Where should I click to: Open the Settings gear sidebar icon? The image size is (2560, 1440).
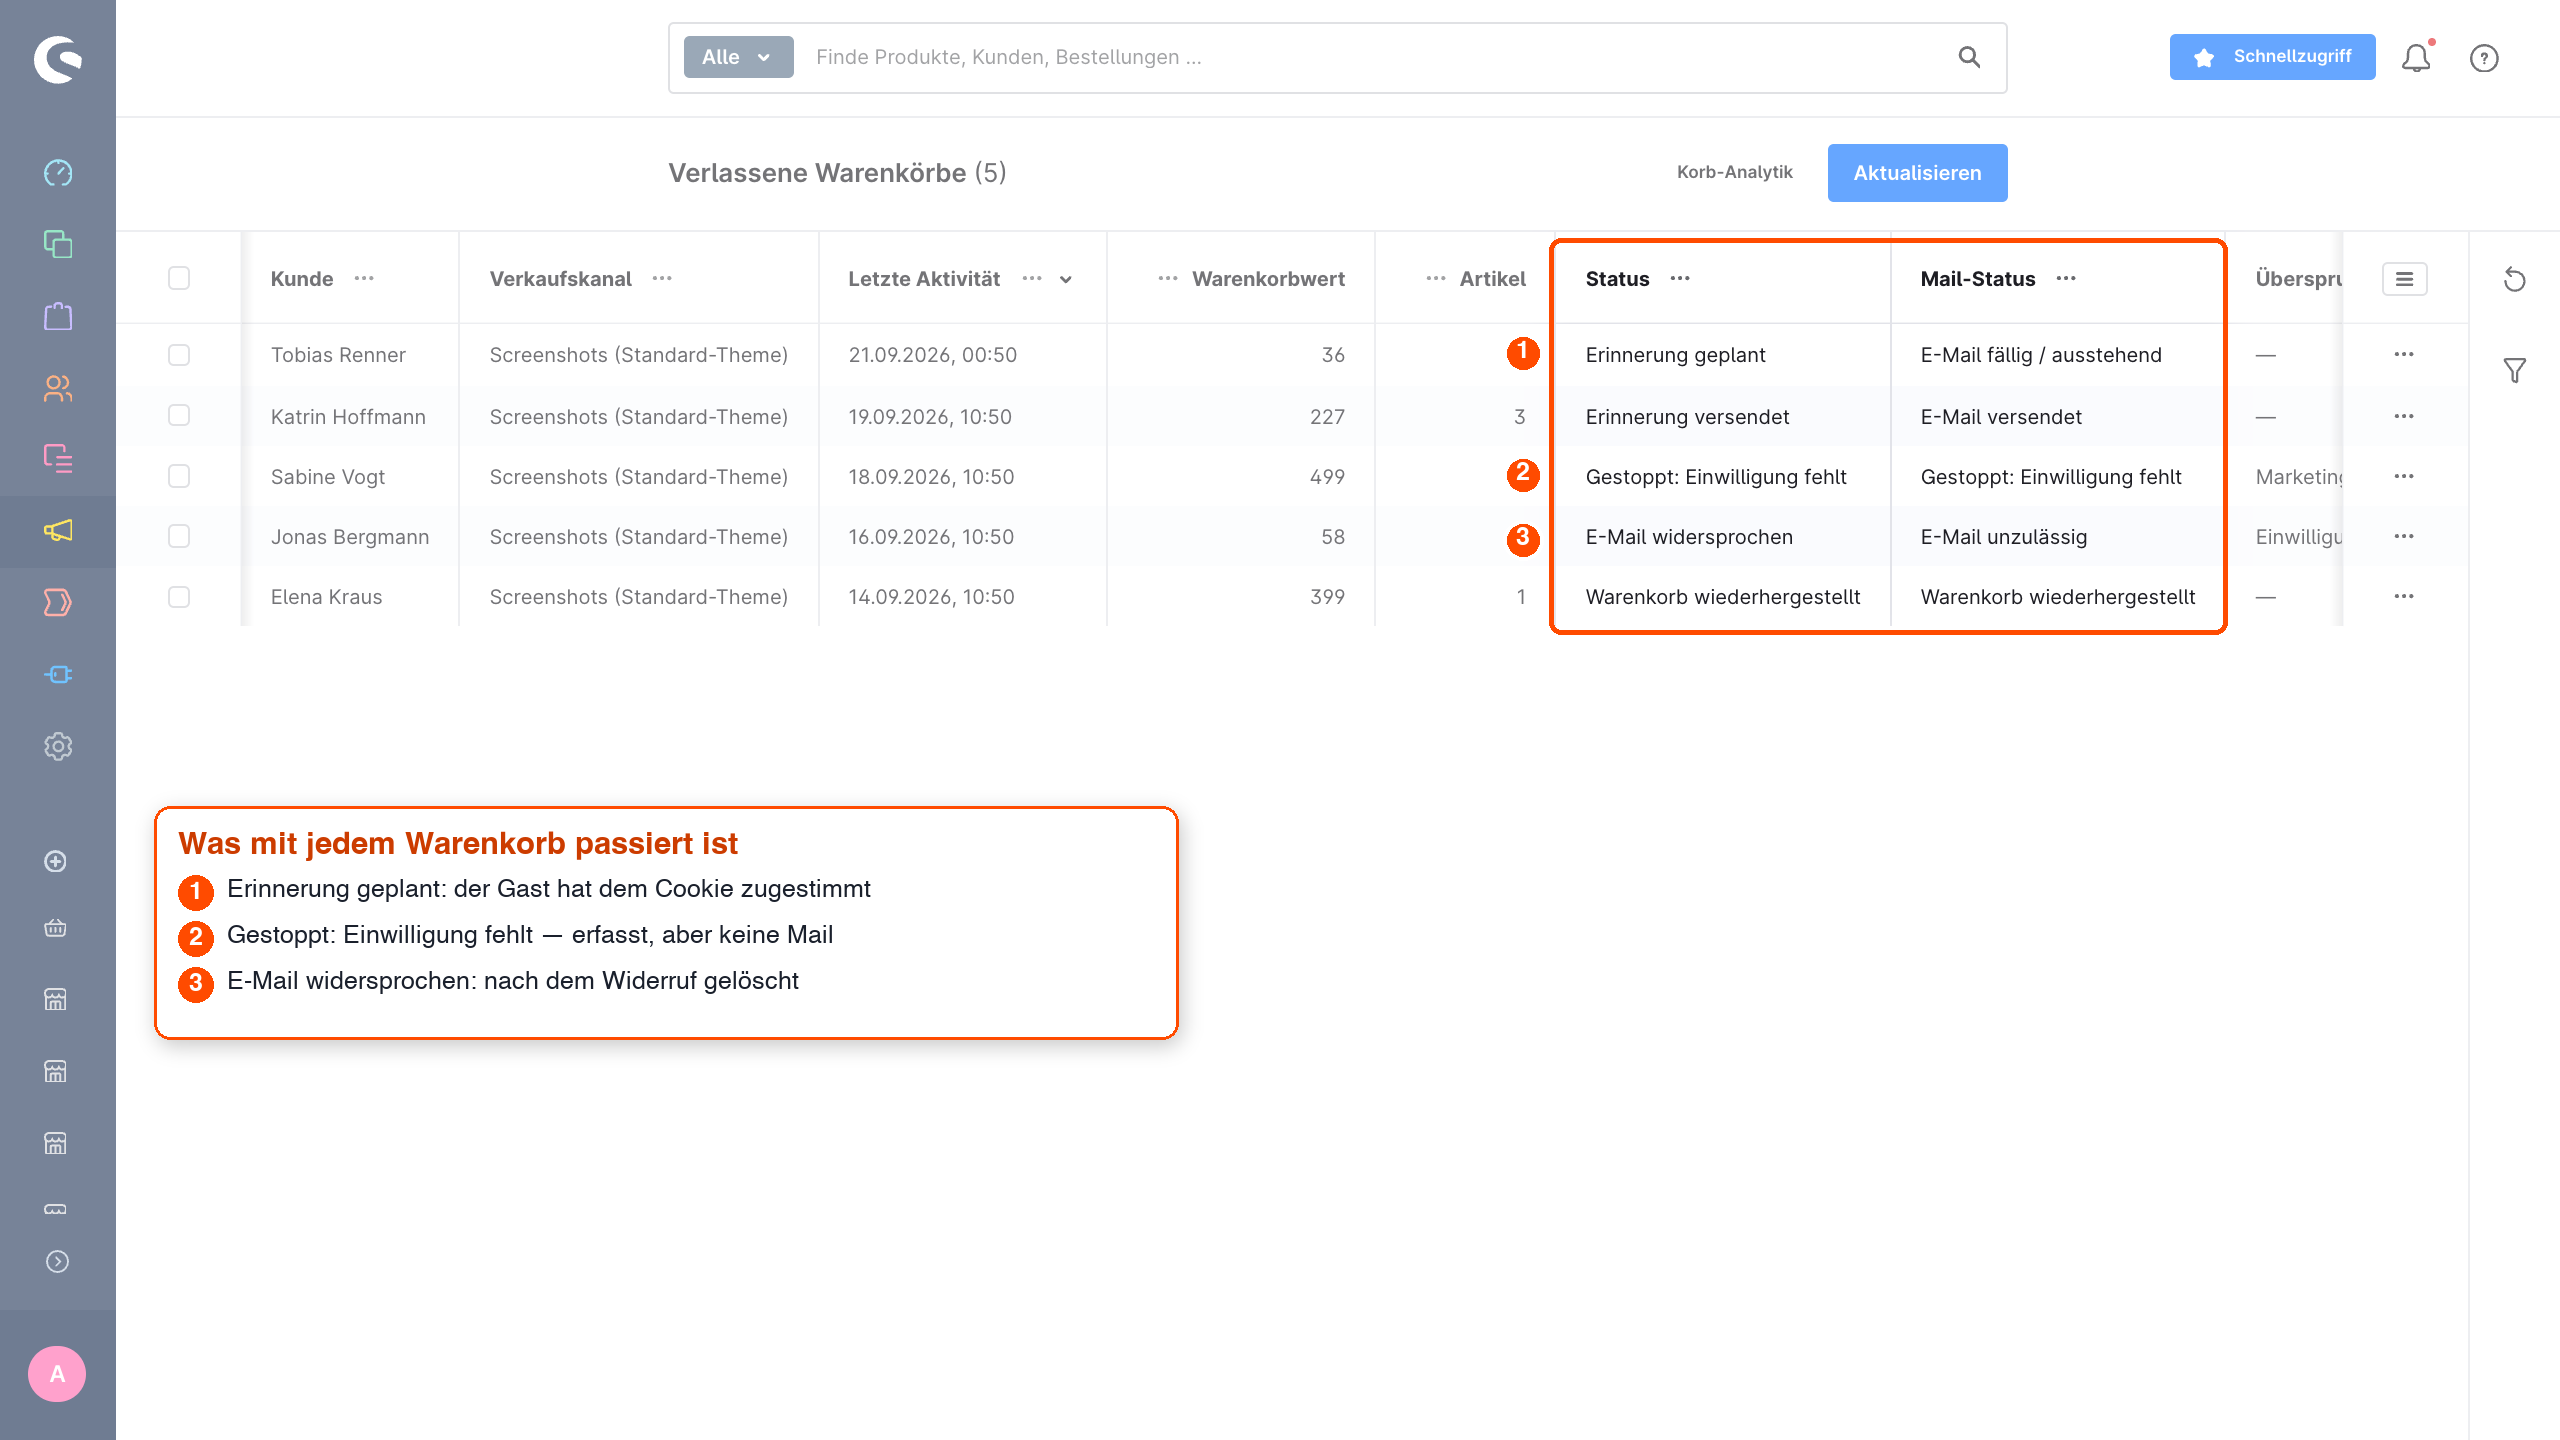click(58, 747)
